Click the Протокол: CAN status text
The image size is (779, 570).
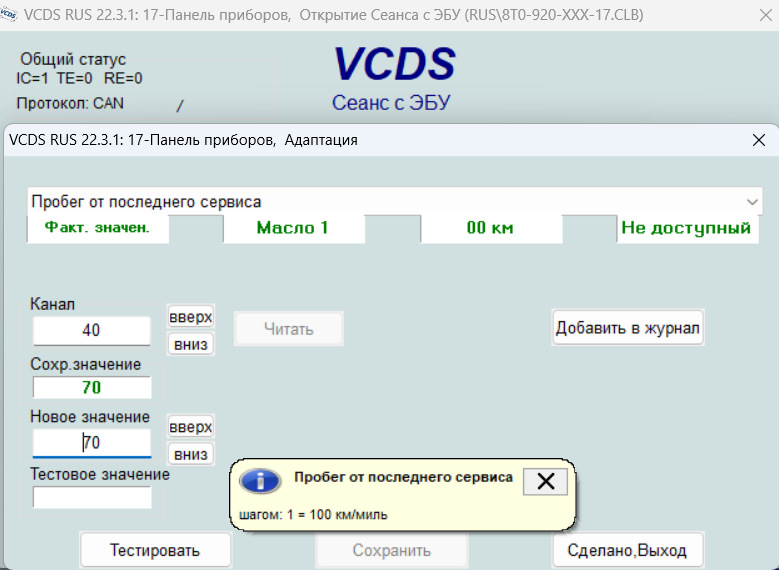click(70, 103)
